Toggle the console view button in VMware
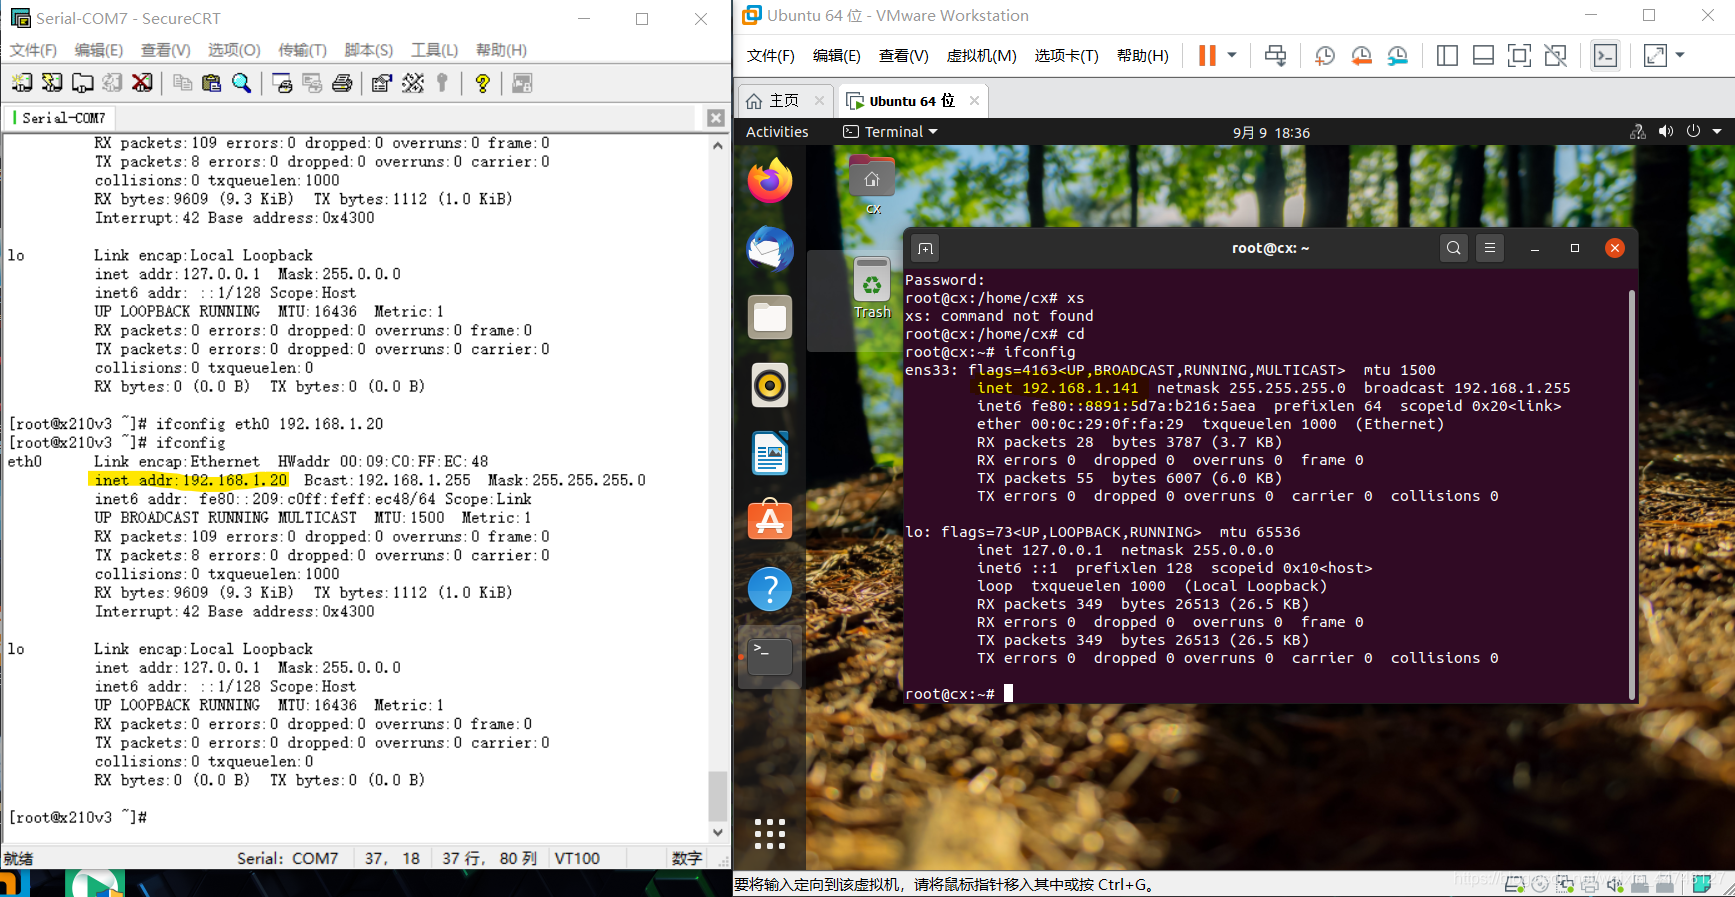 click(x=1605, y=56)
